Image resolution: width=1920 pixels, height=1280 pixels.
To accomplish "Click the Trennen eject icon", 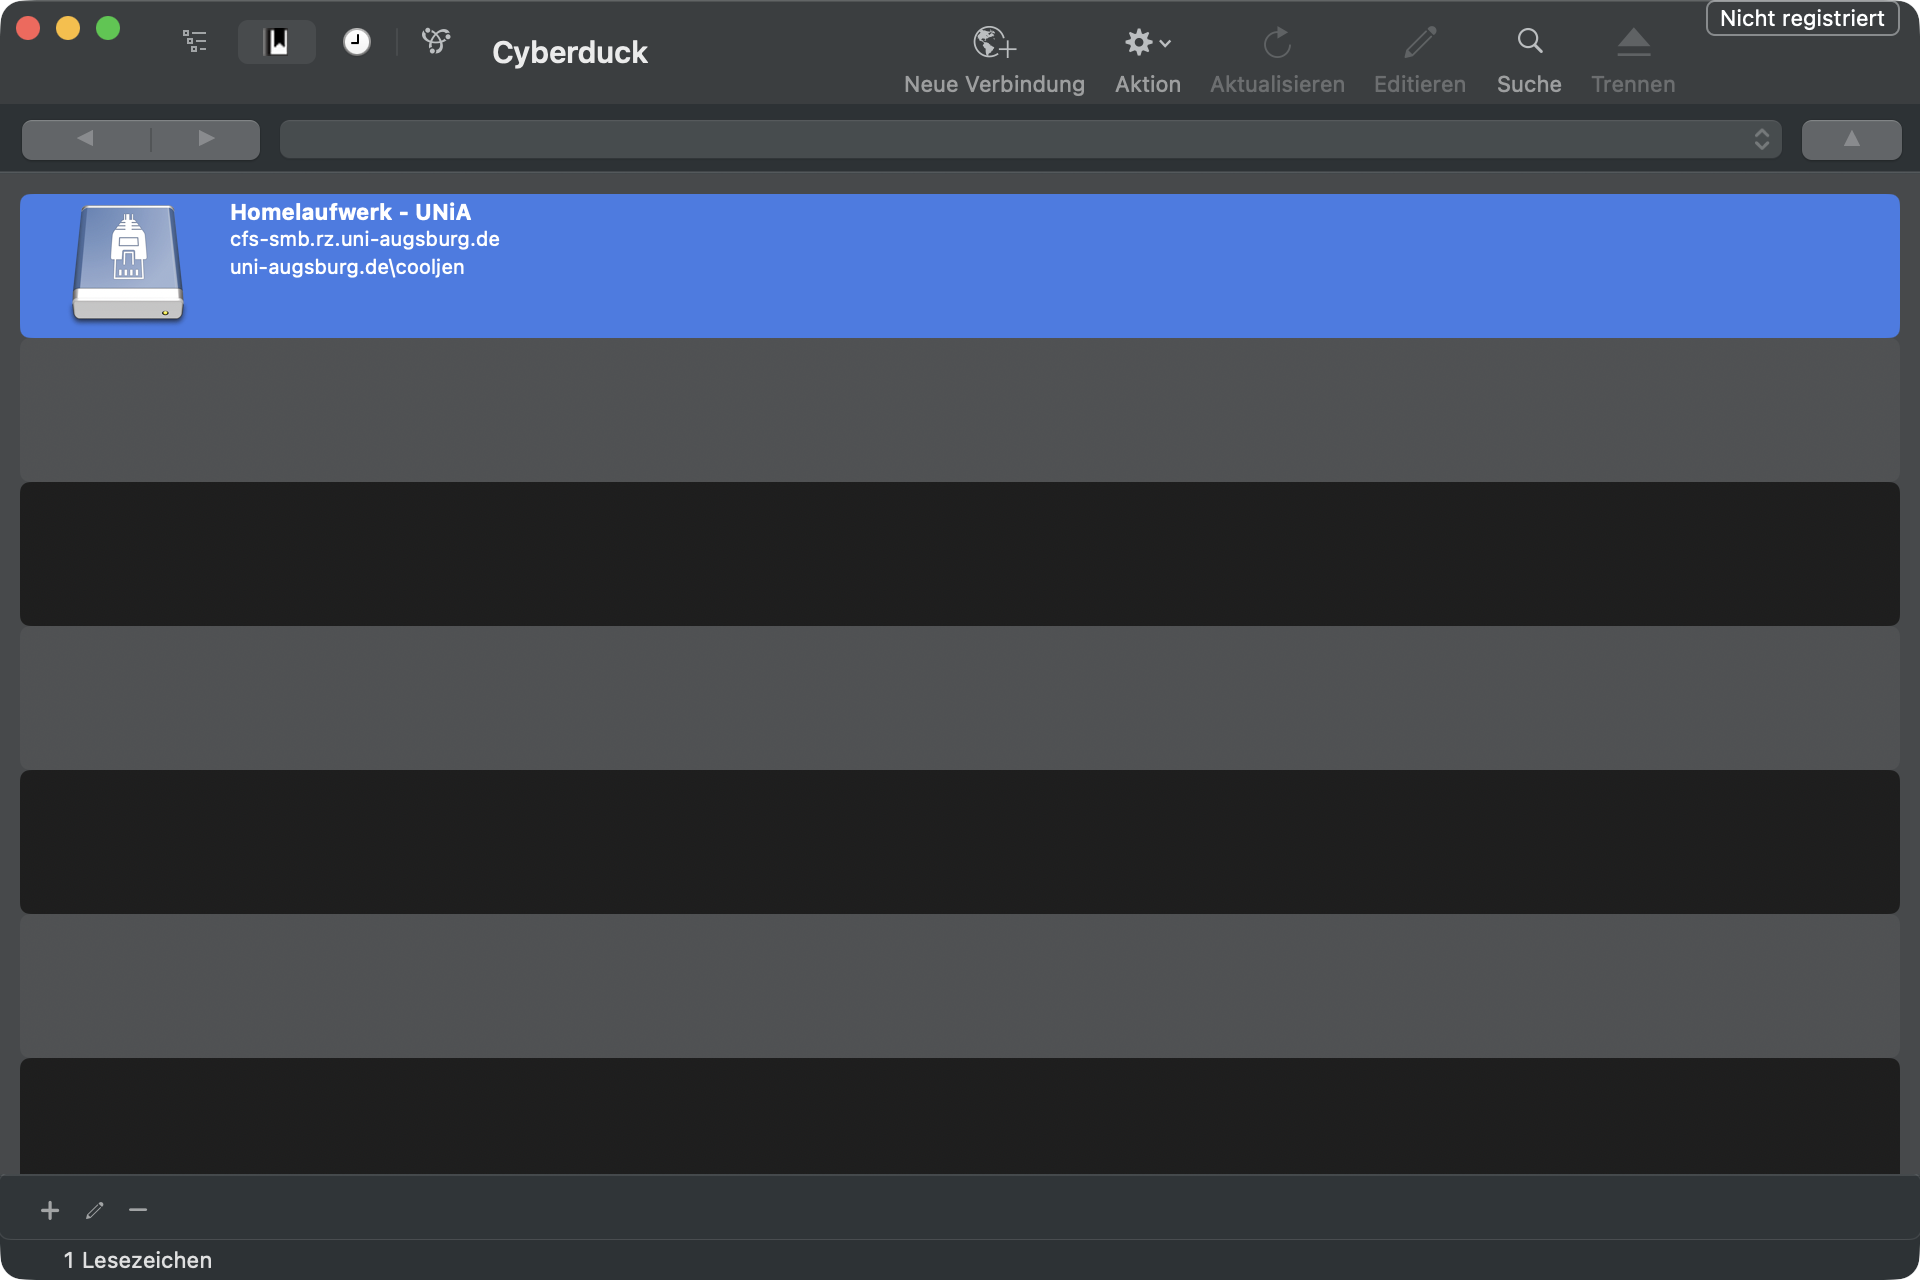I will coord(1633,43).
